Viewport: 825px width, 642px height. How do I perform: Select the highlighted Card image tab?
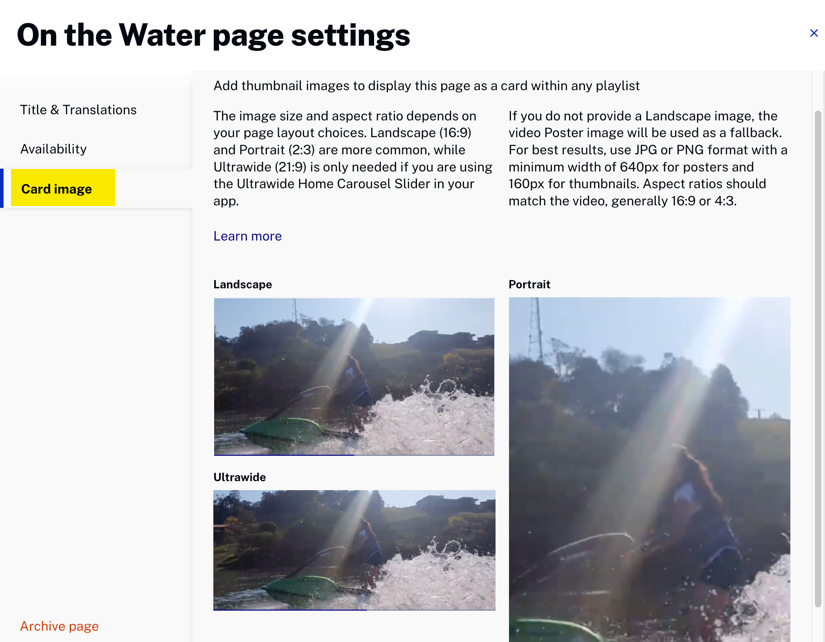(63, 188)
